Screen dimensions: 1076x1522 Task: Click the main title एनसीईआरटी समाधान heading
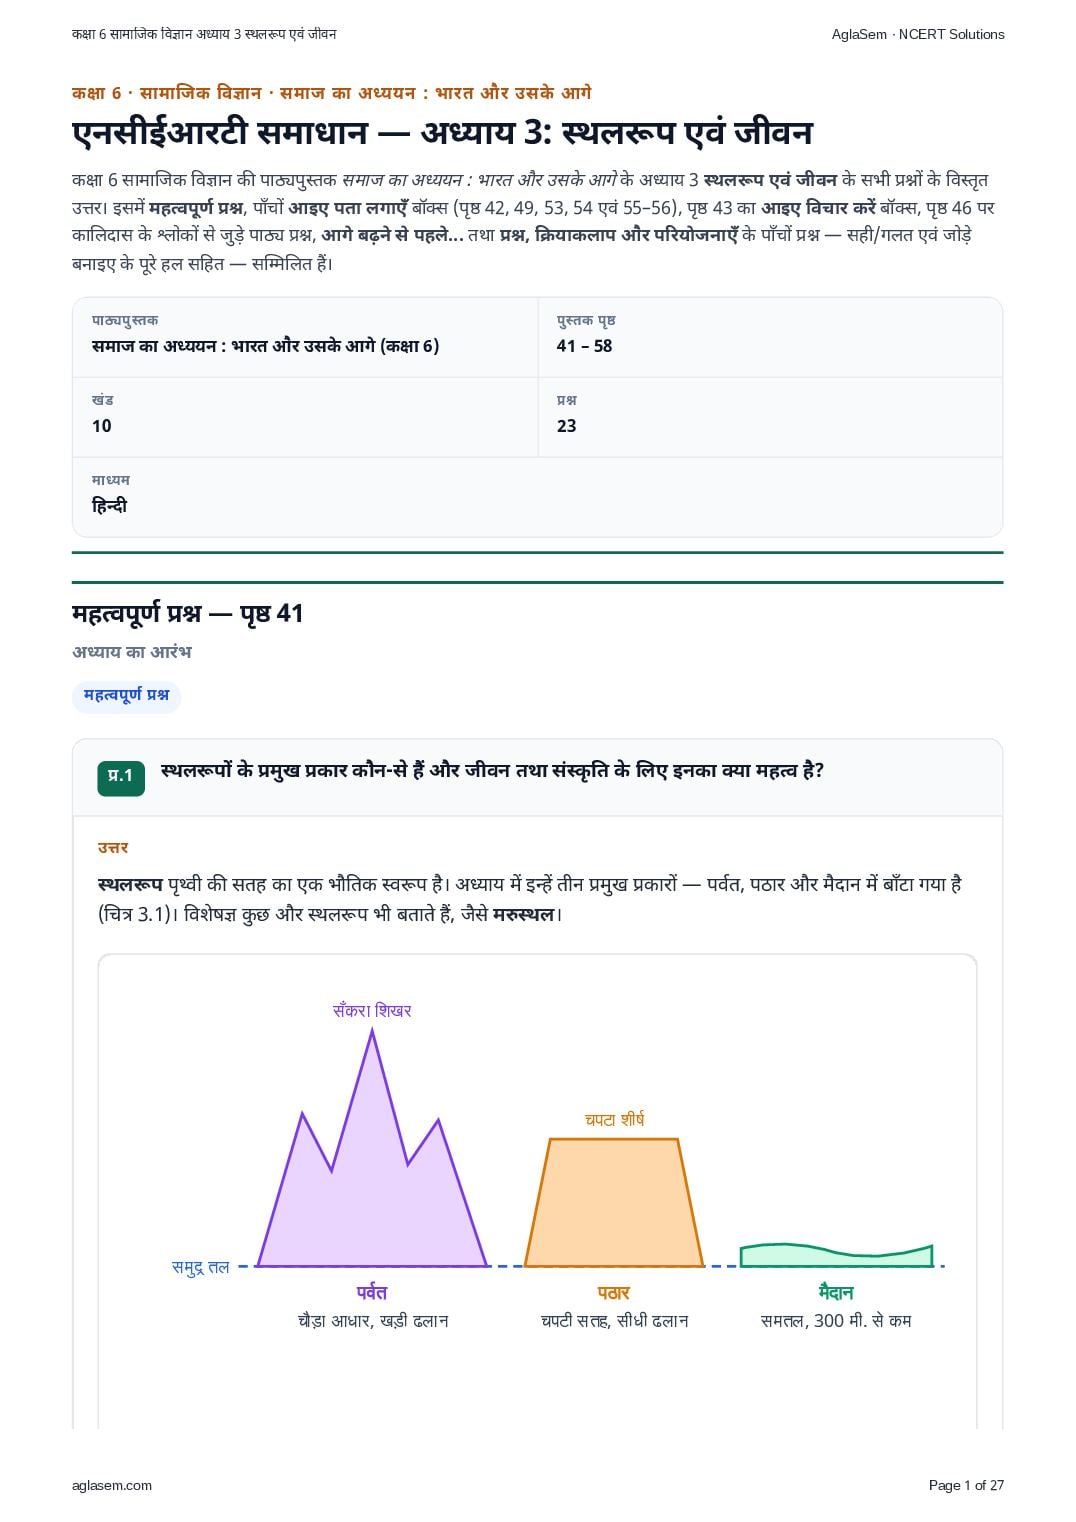click(x=442, y=132)
